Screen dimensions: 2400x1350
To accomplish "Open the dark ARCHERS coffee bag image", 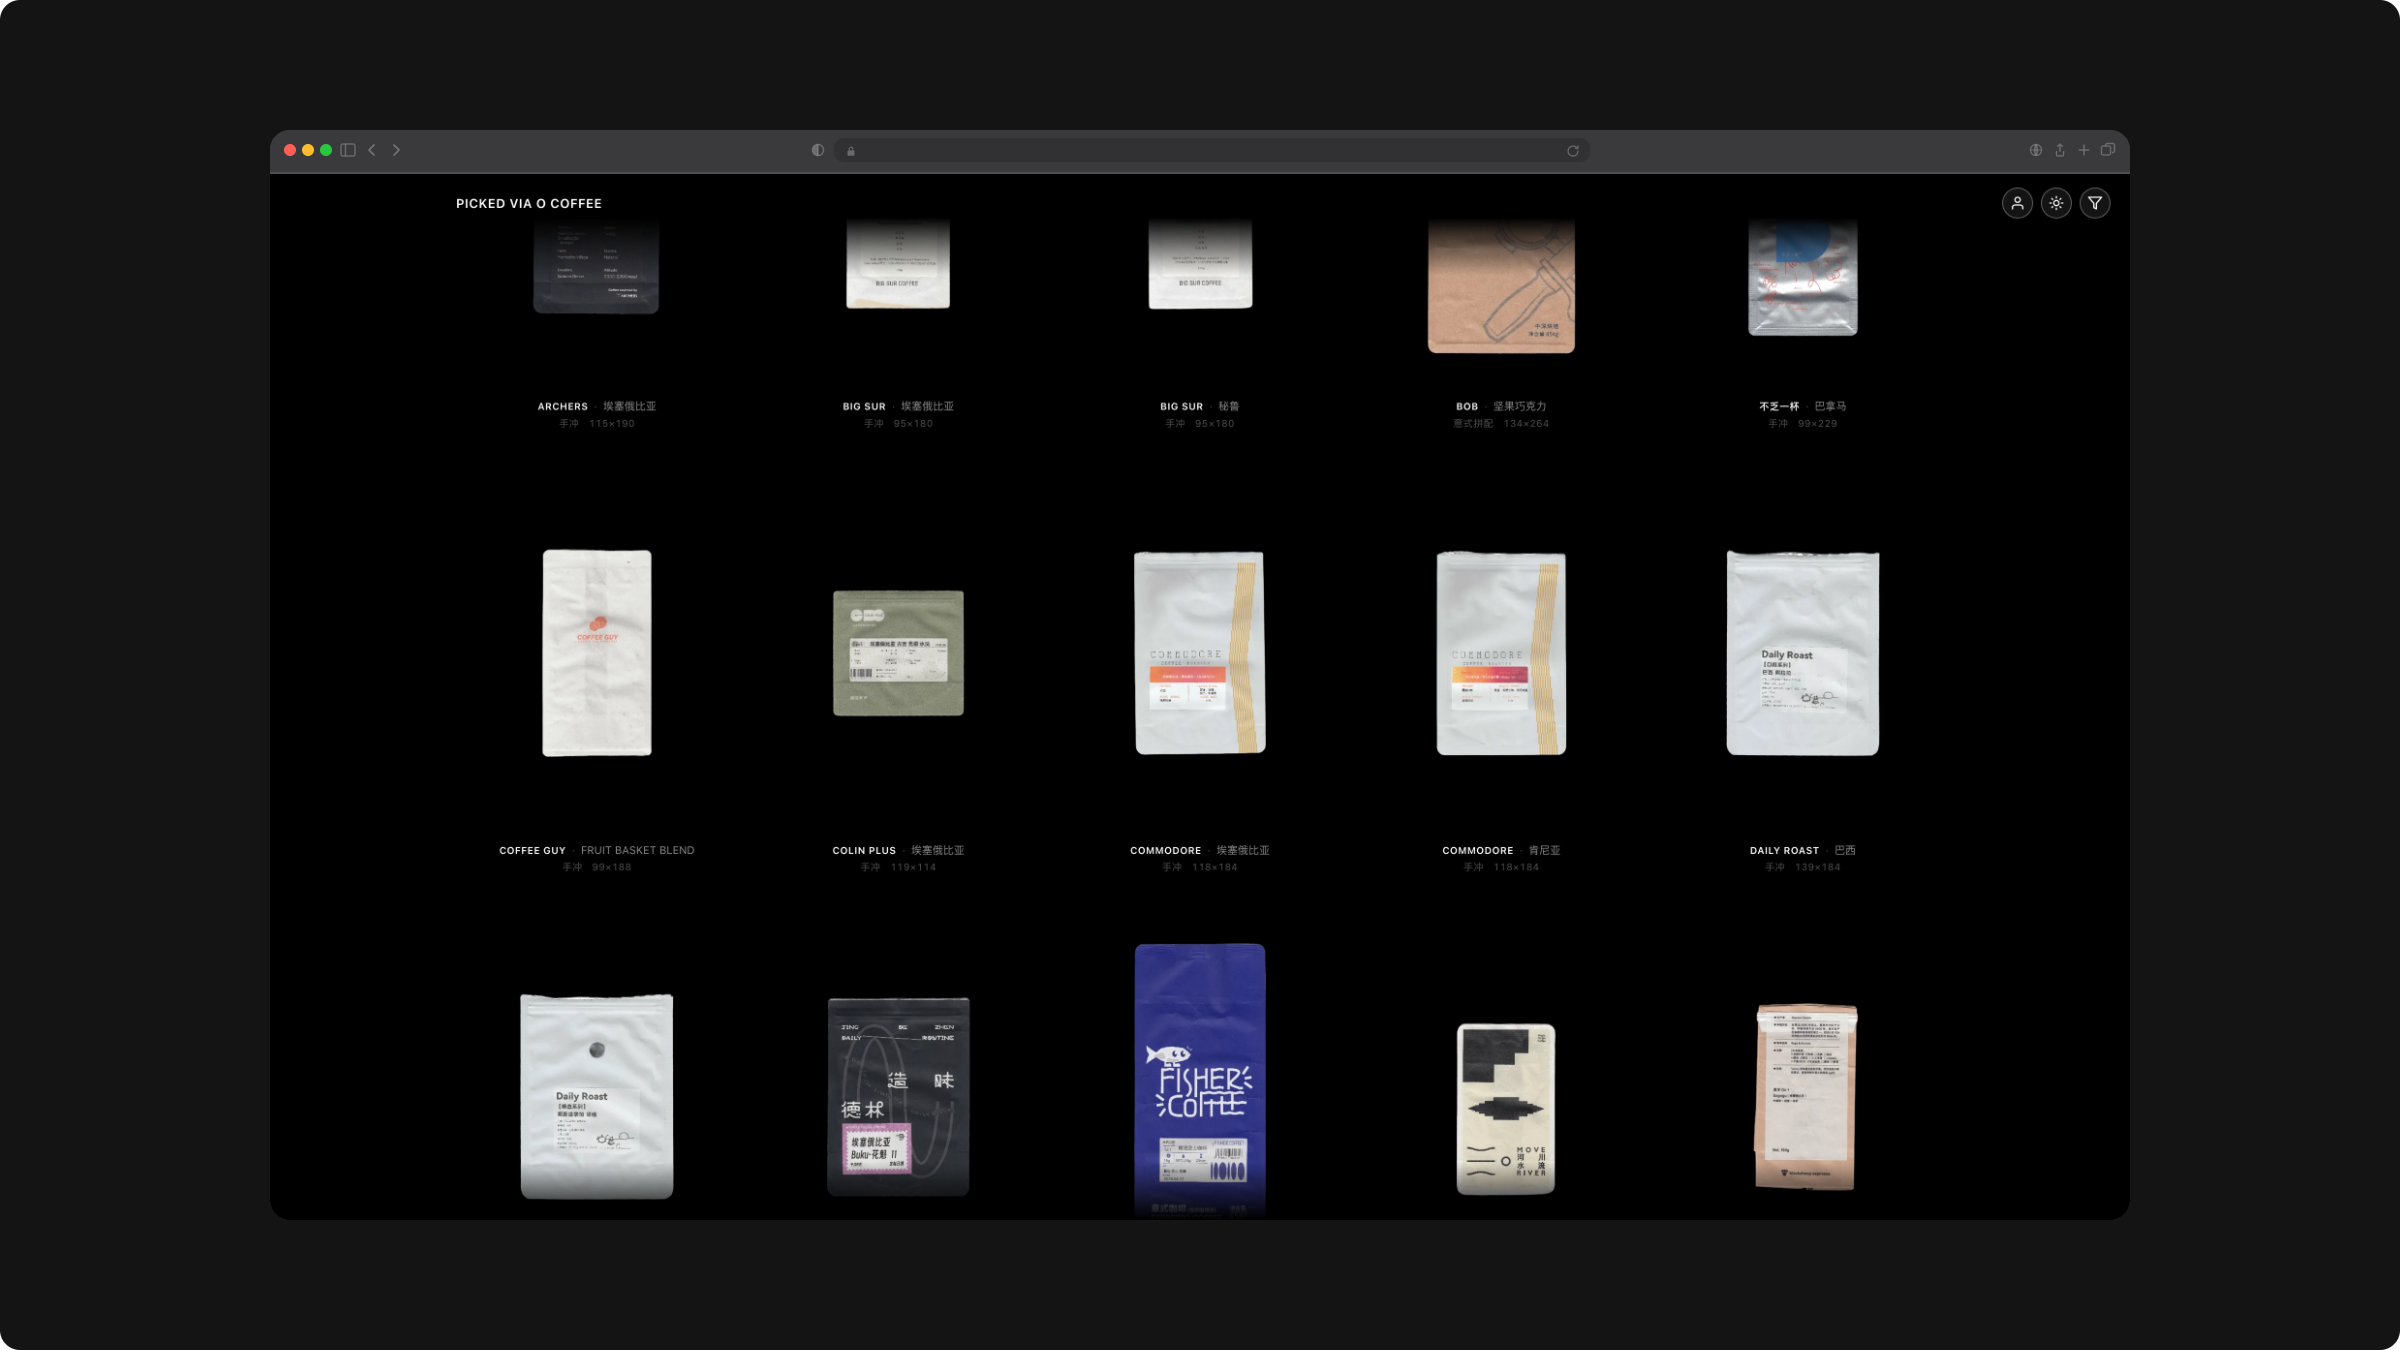I will pyautogui.click(x=596, y=267).
